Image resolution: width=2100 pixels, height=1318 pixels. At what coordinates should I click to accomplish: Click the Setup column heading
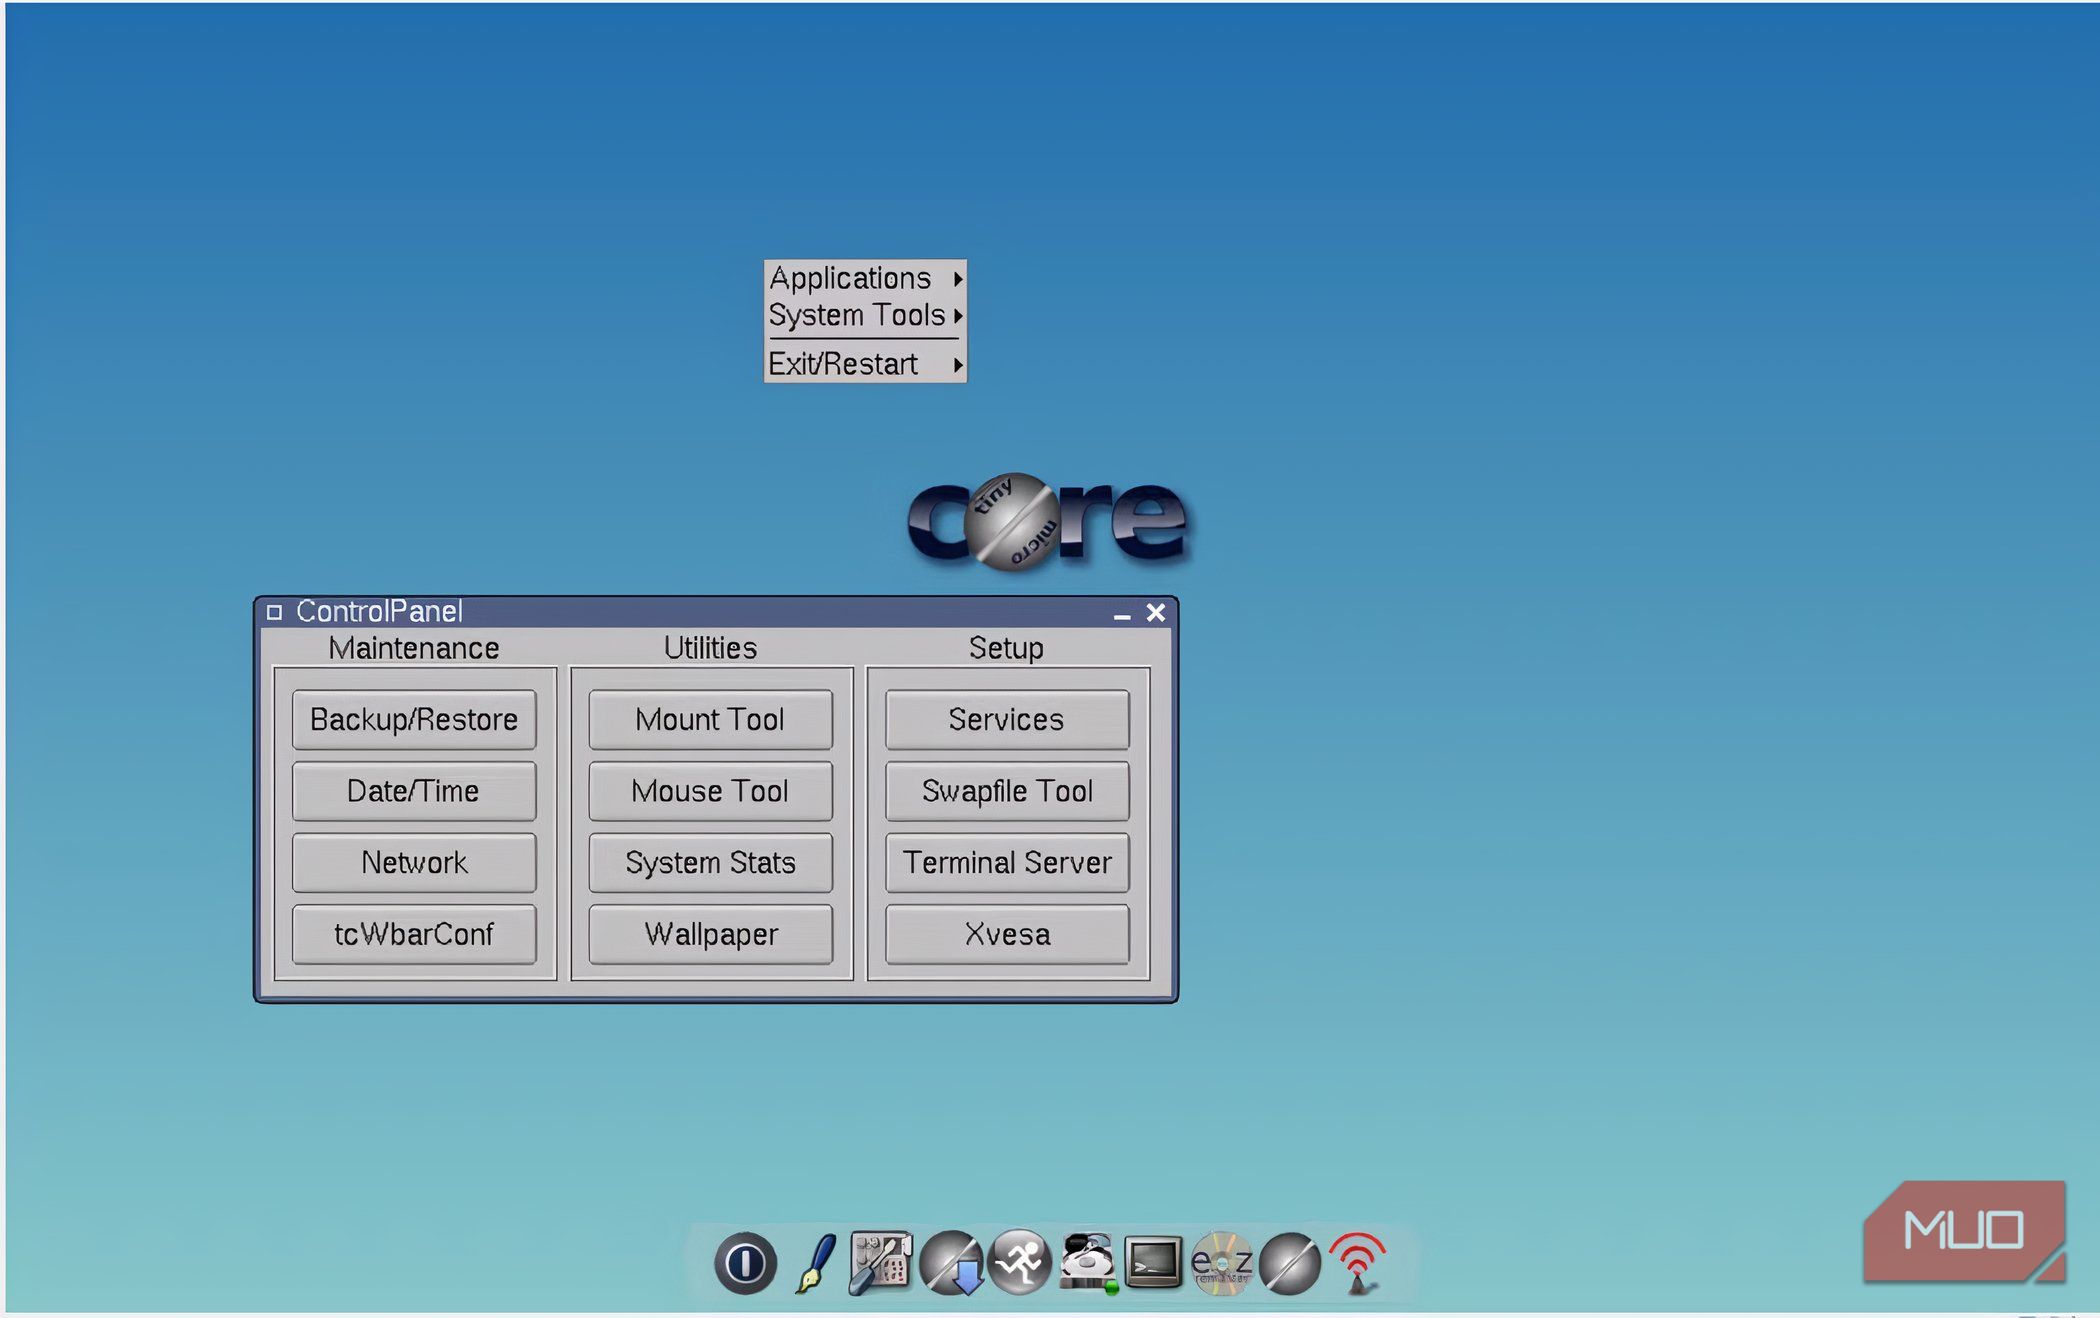[x=1006, y=648]
